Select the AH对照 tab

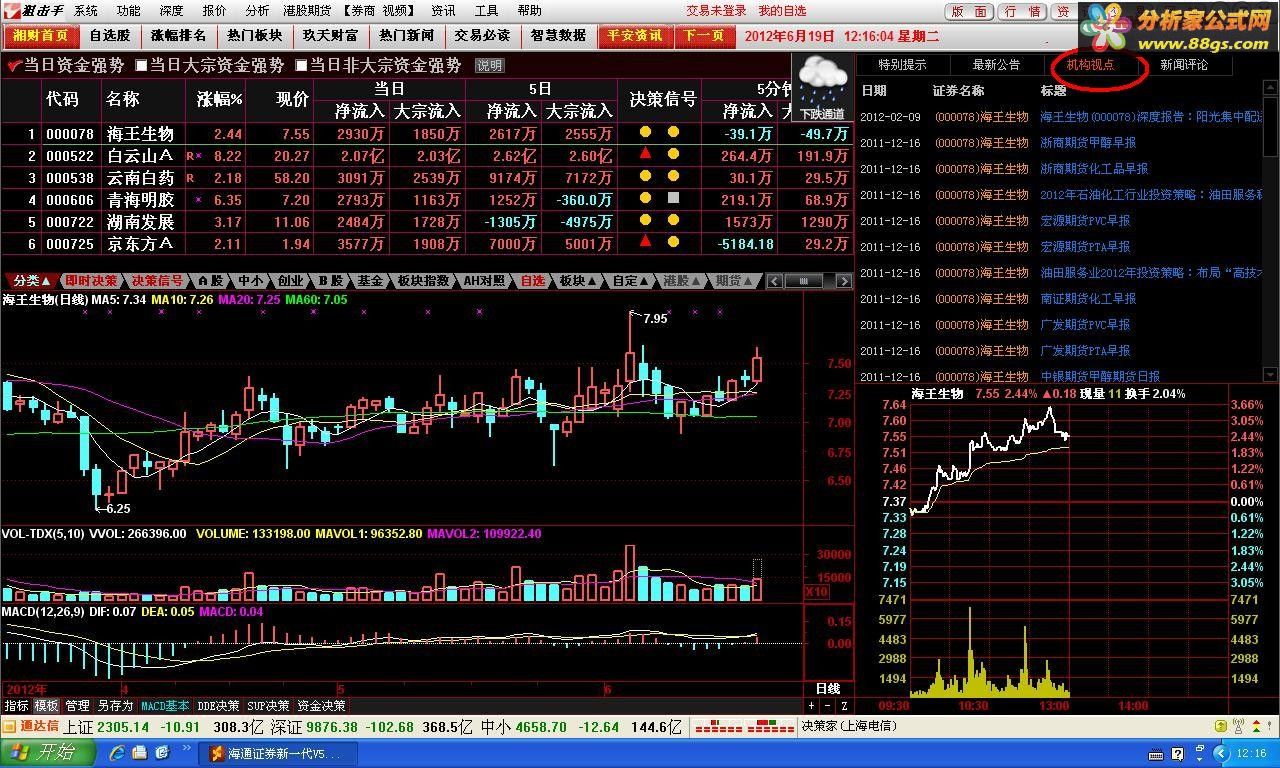click(x=485, y=281)
